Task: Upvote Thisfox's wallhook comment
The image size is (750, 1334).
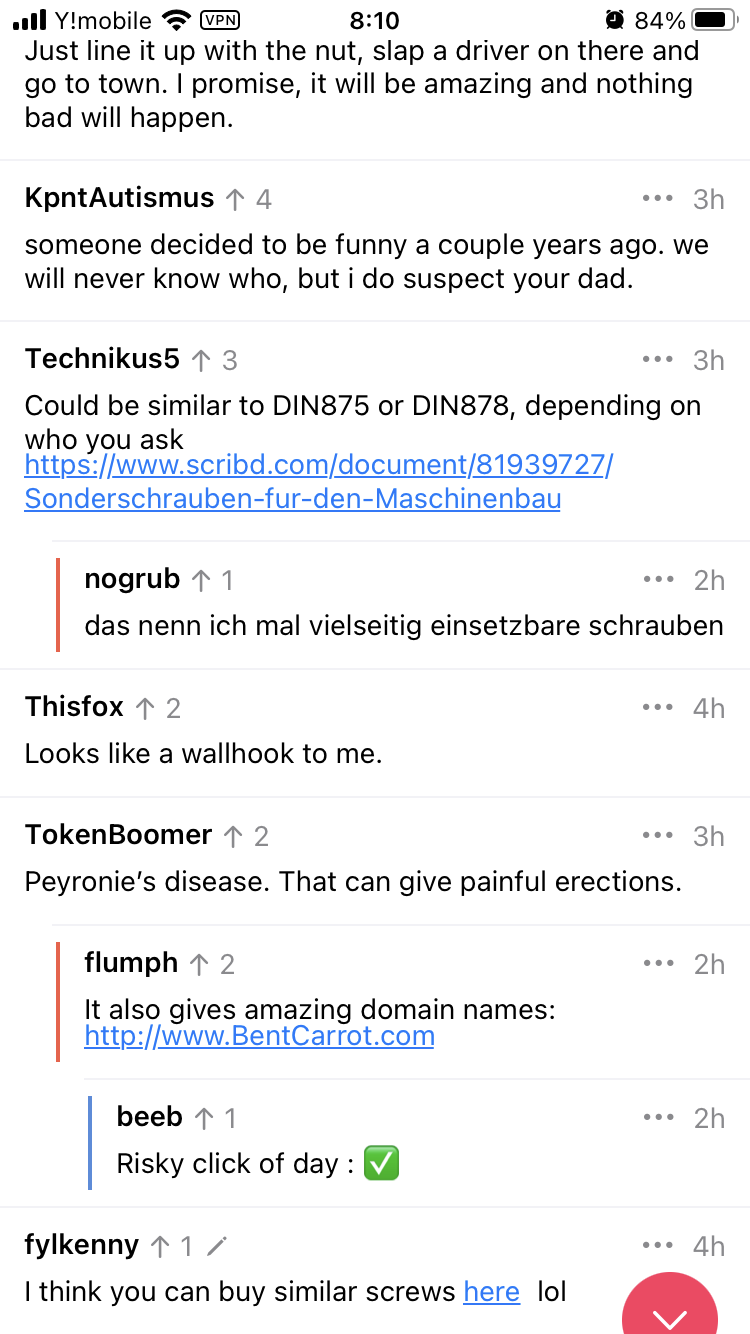Action: pos(145,709)
